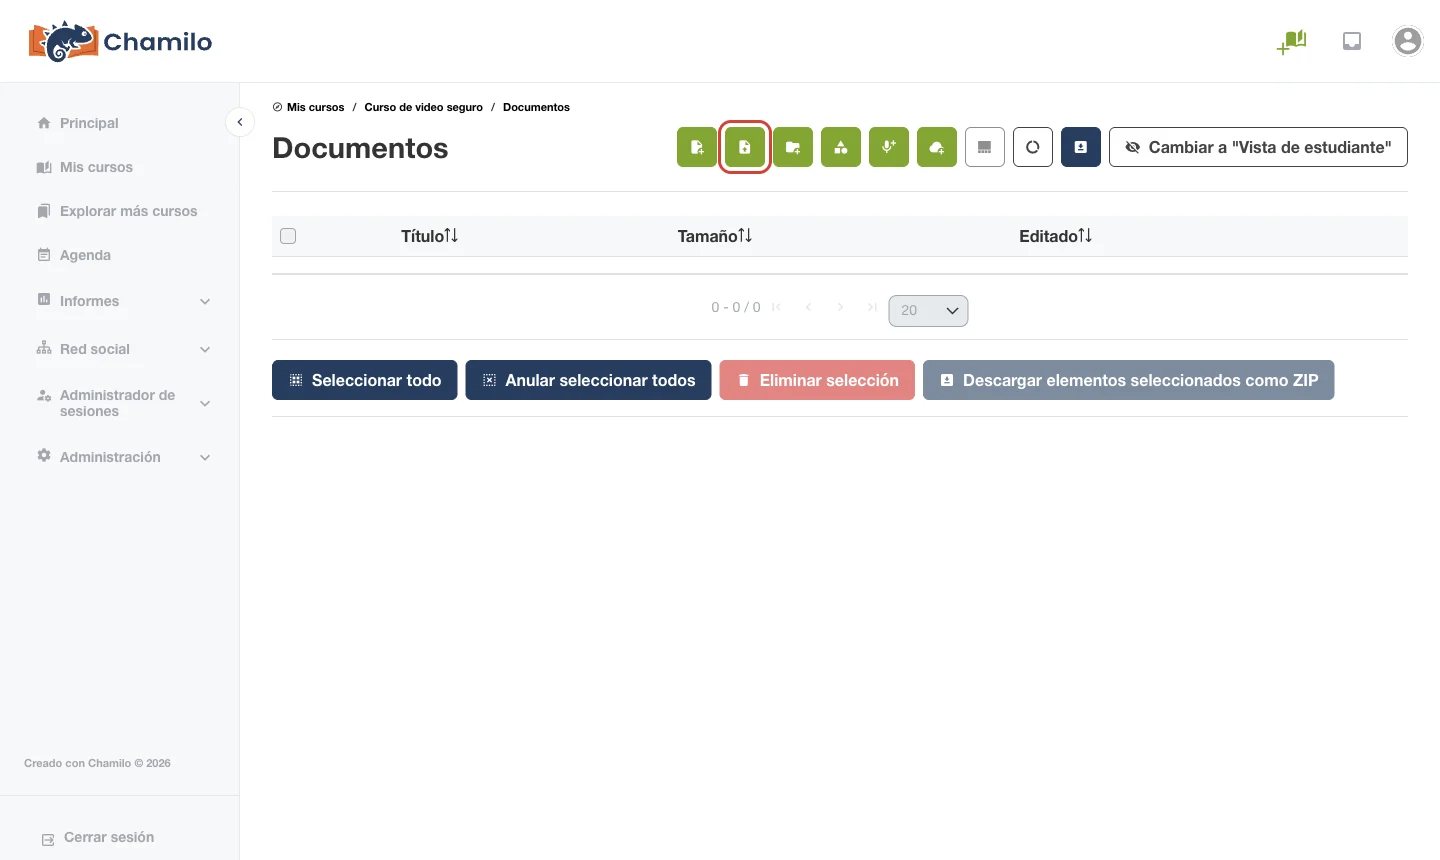Click the cloud add file icon

pyautogui.click(x=937, y=147)
